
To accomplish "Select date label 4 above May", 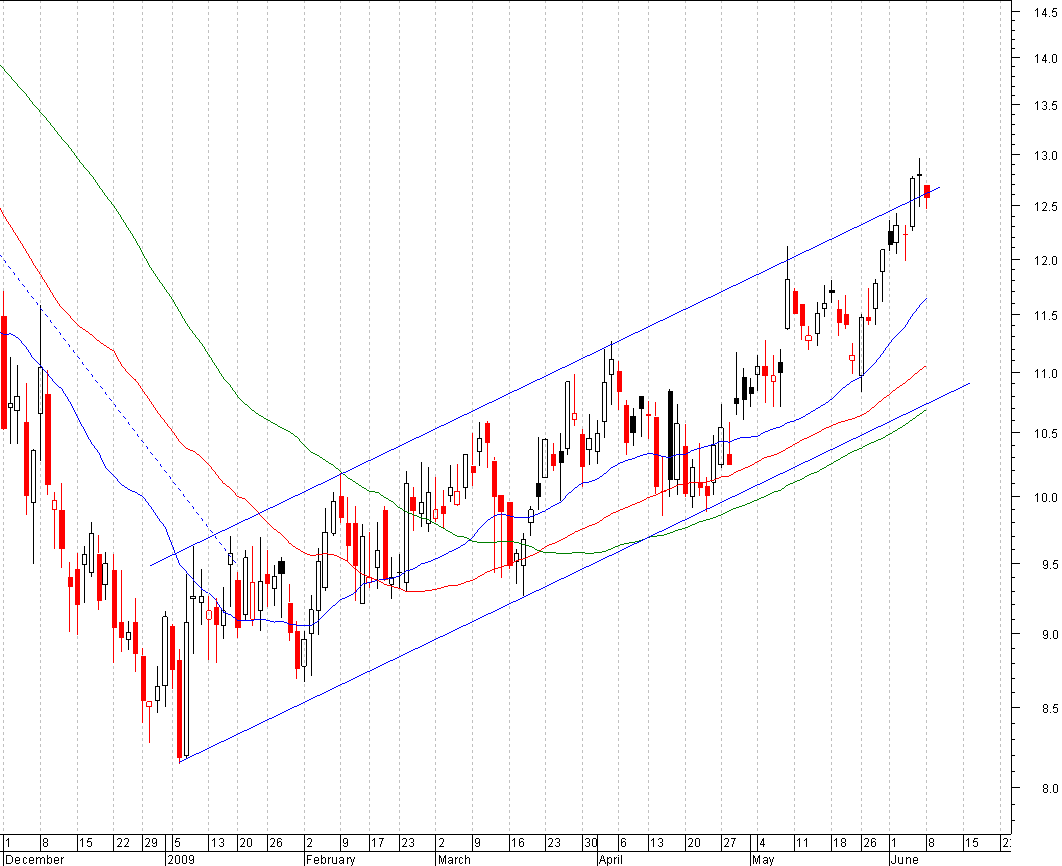I will pyautogui.click(x=762, y=843).
